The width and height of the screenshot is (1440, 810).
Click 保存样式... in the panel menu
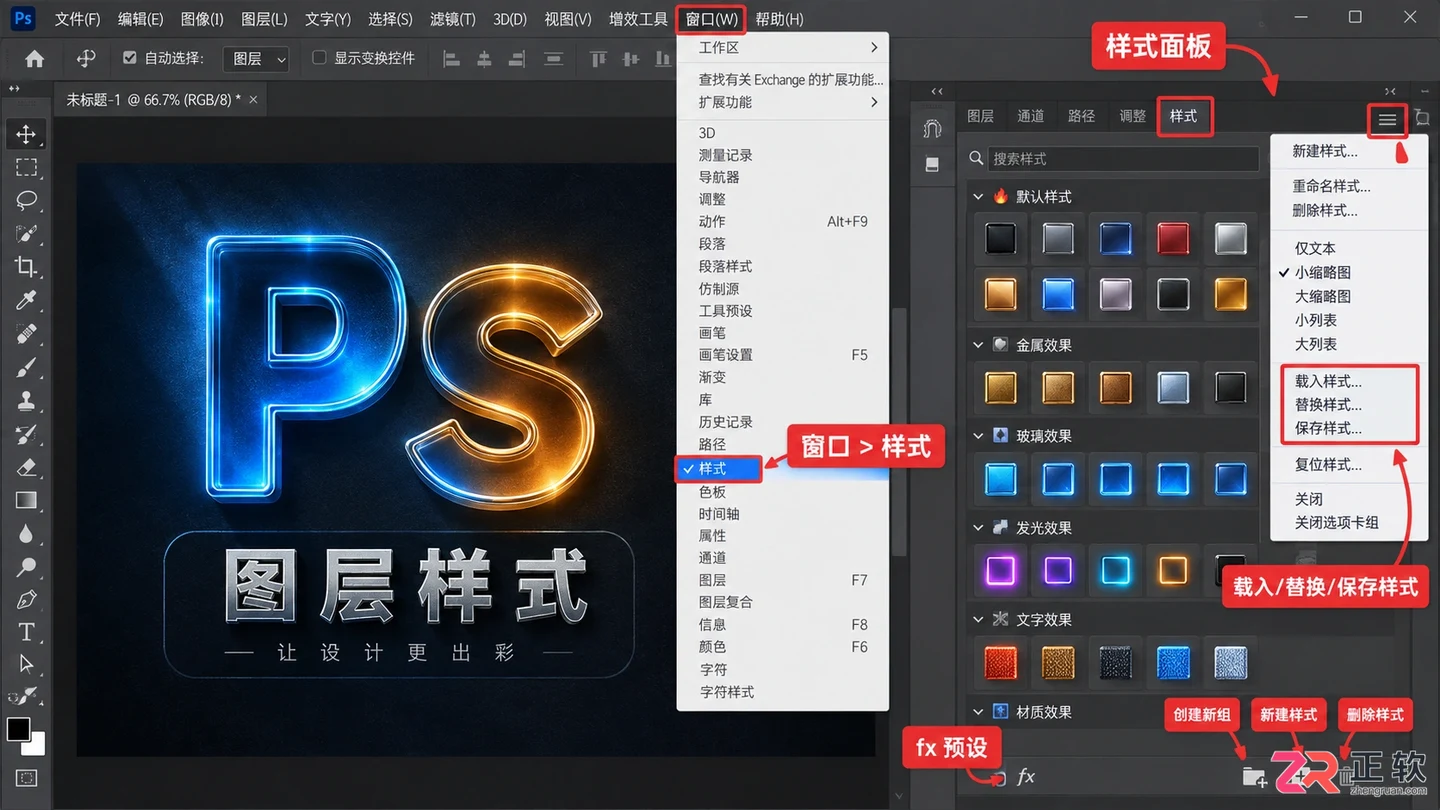click(x=1328, y=428)
